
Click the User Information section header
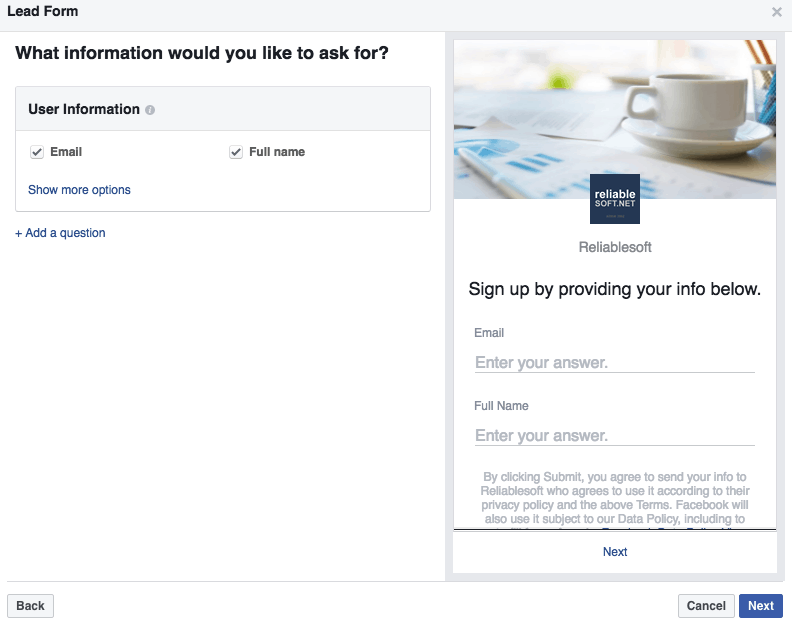tap(84, 109)
